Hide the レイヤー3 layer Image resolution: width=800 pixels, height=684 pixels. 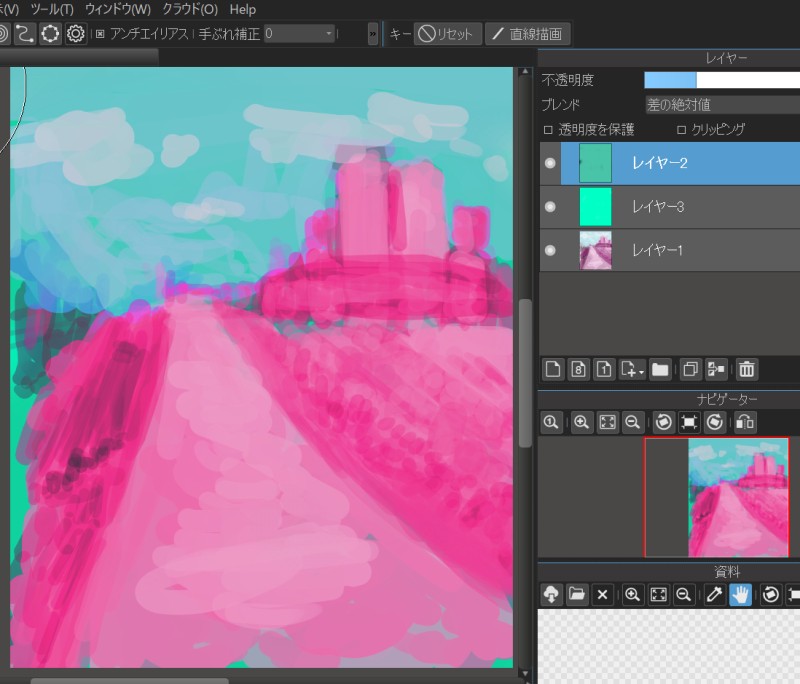click(550, 207)
